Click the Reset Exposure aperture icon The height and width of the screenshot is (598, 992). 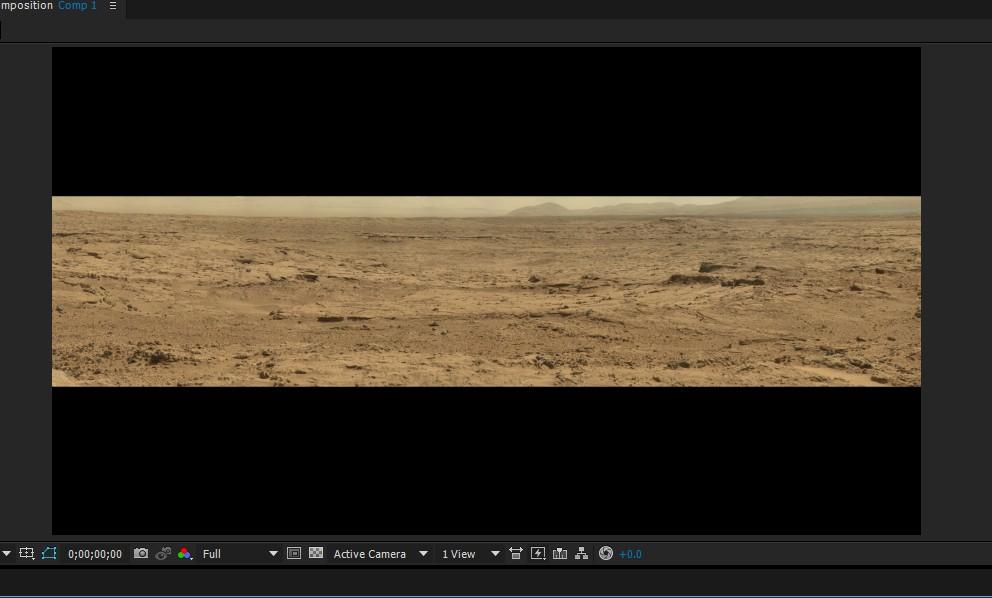tap(605, 553)
